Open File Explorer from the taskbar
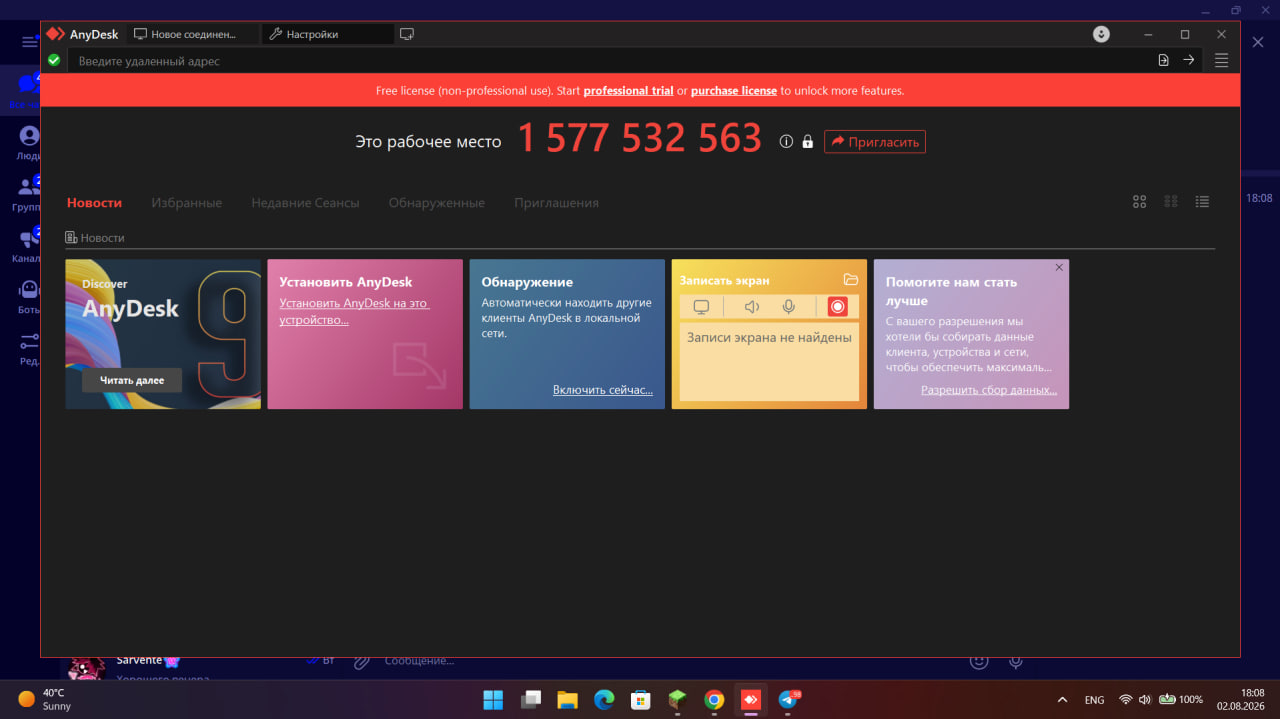 point(567,700)
